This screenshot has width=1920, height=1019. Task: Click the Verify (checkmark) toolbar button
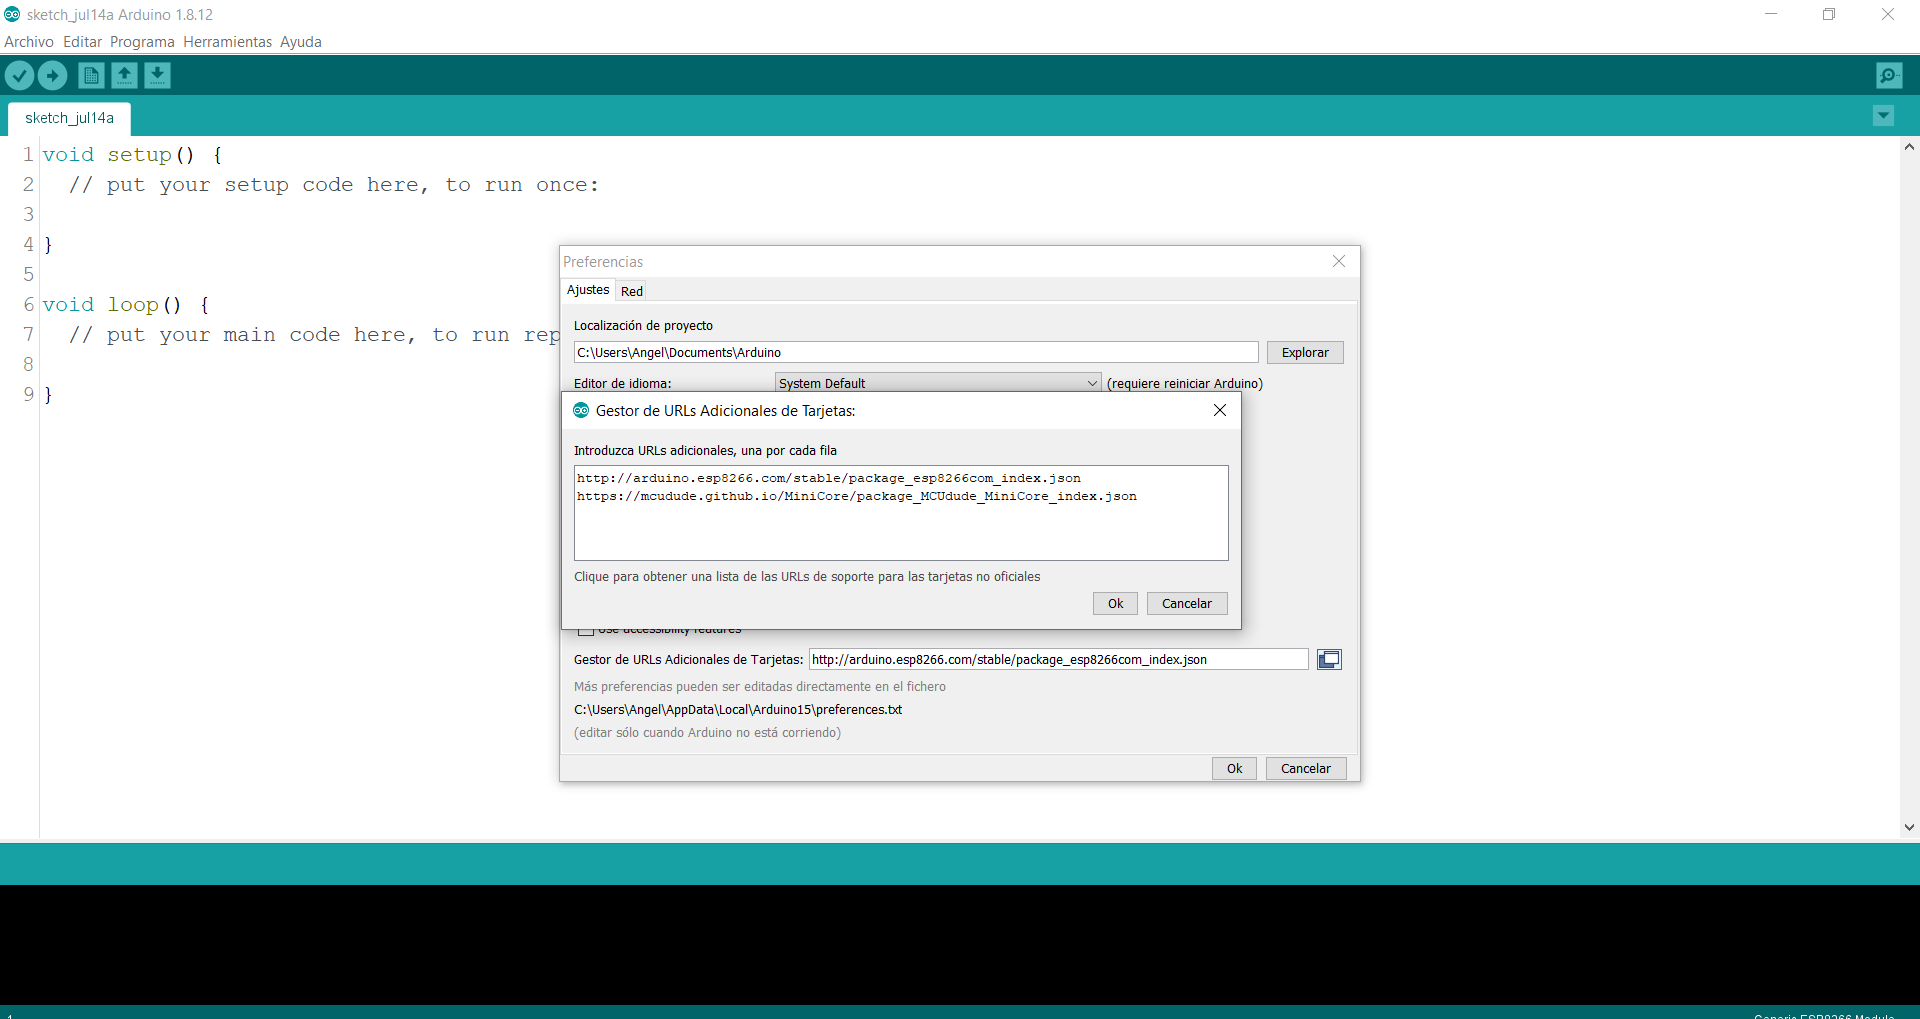tap(20, 75)
